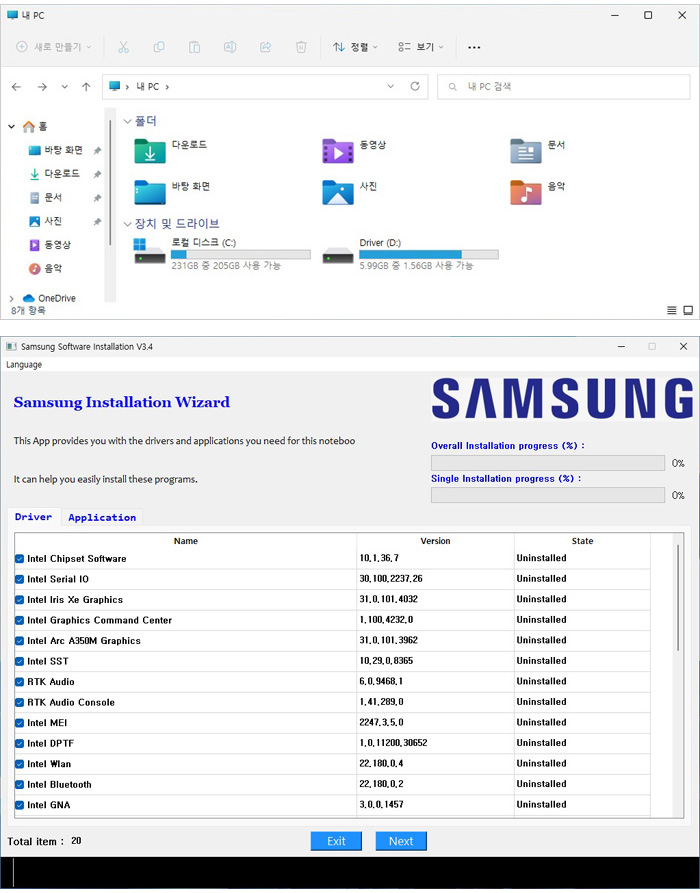
Task: Click the Copy icon in Explorer toolbar
Action: point(159,47)
